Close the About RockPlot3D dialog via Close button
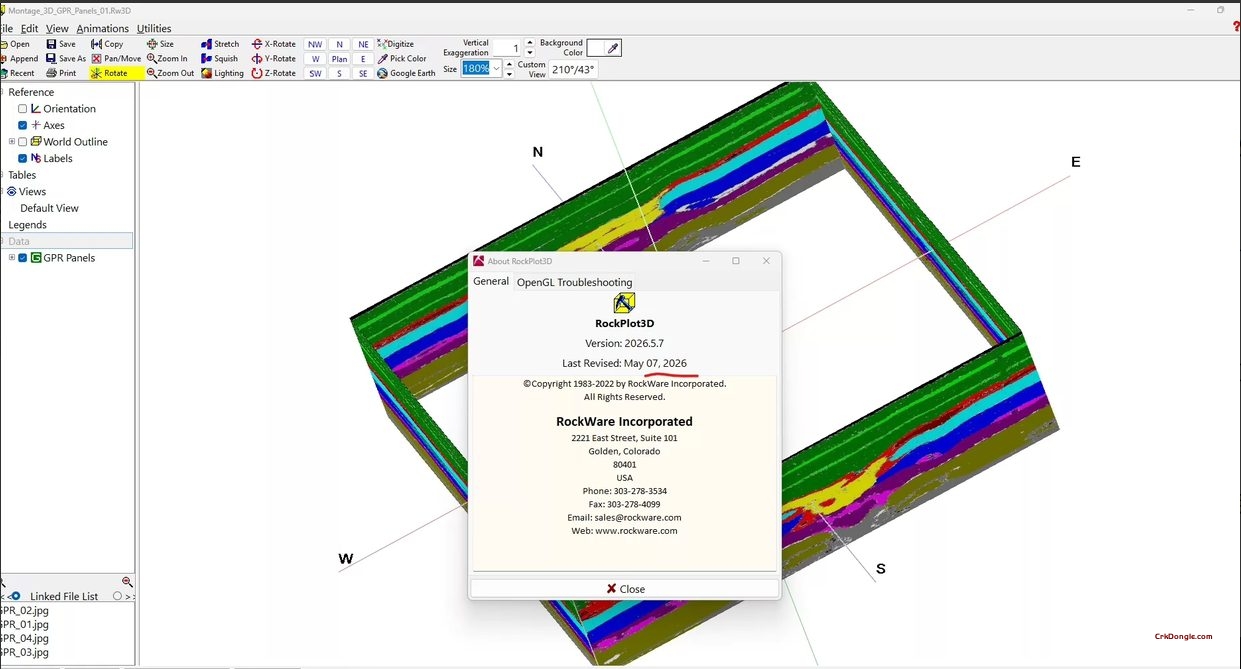This screenshot has height=669, width=1241. click(625, 589)
